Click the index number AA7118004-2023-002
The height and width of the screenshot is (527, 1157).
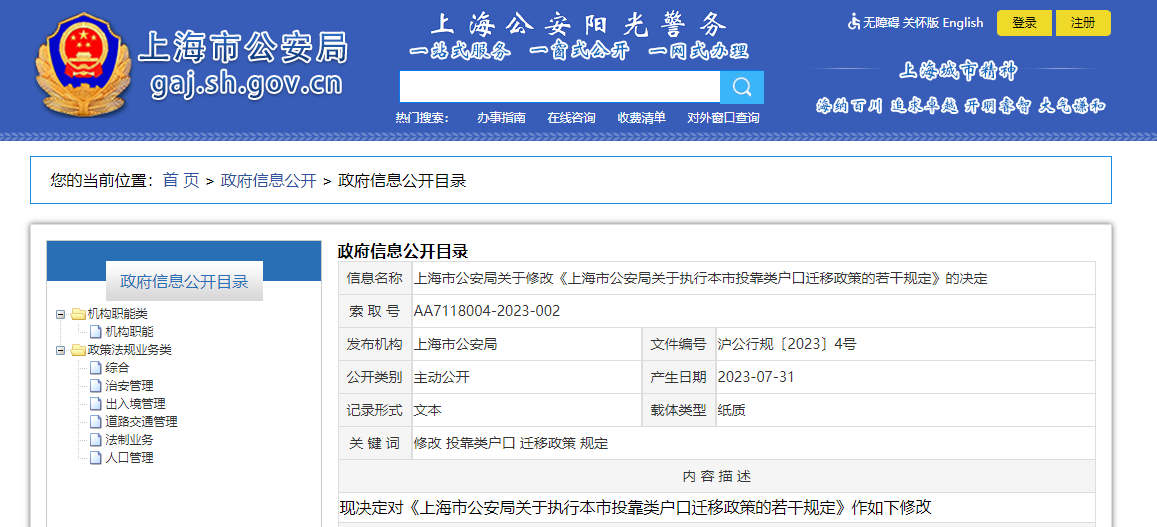point(487,311)
